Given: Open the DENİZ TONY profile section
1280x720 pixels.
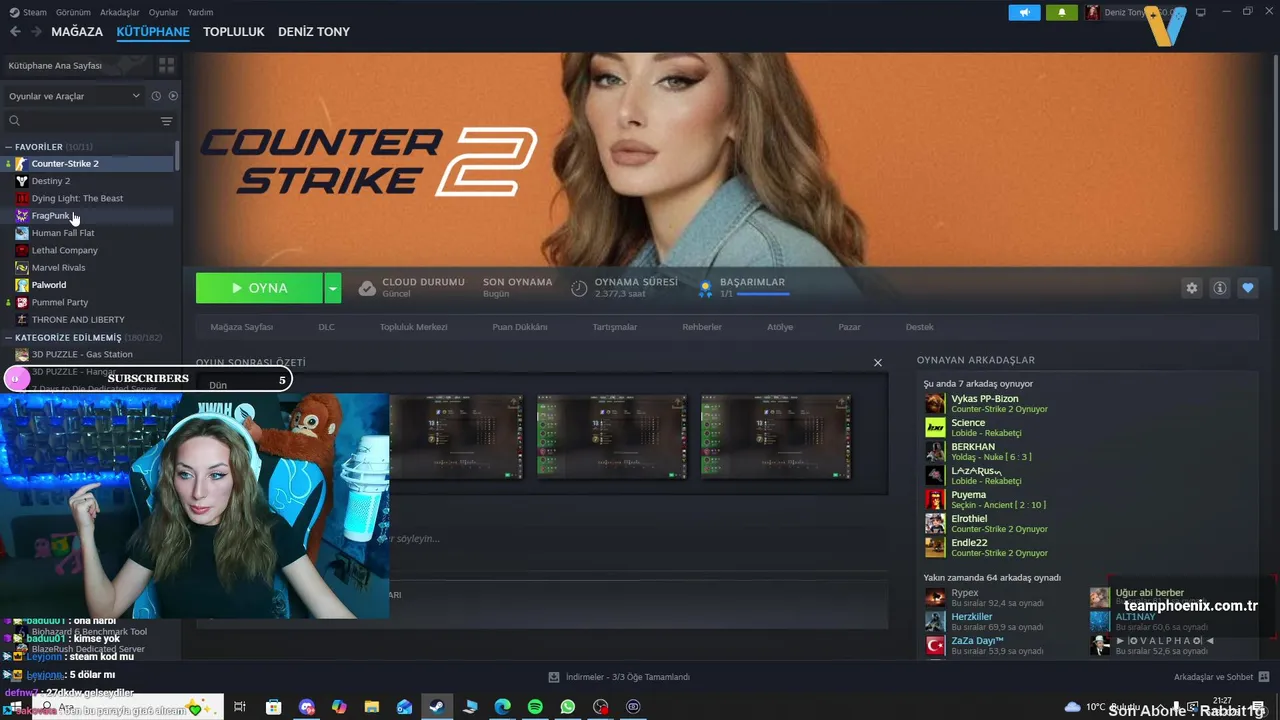Looking at the screenshot, I should point(314,32).
